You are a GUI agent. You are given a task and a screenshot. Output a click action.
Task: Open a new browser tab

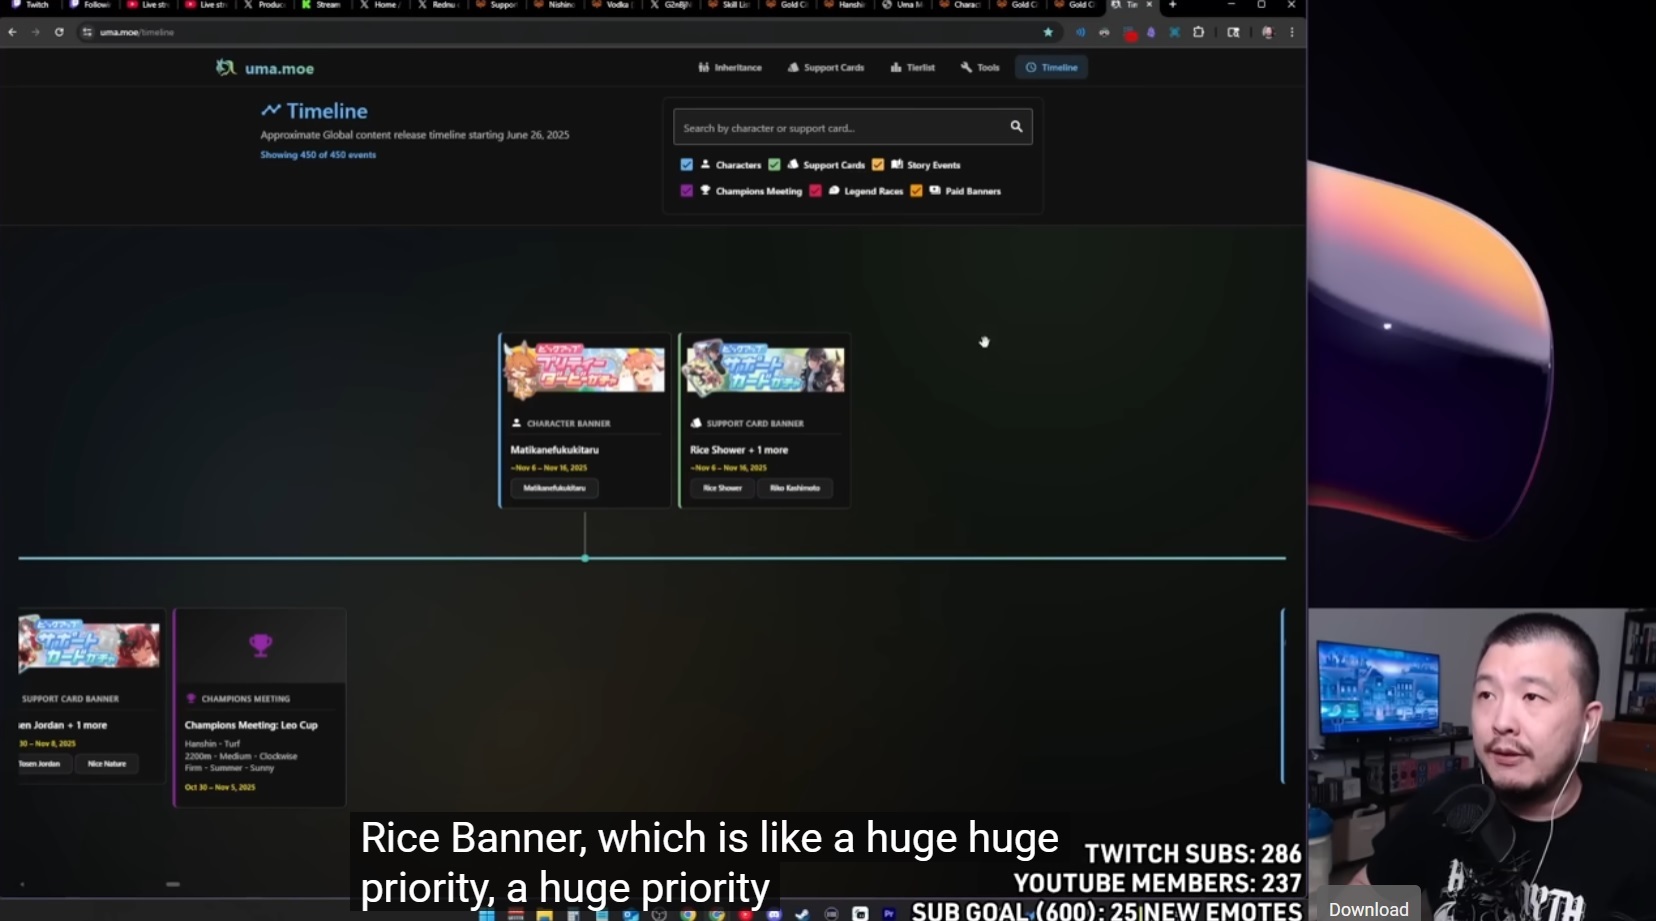tap(1173, 5)
